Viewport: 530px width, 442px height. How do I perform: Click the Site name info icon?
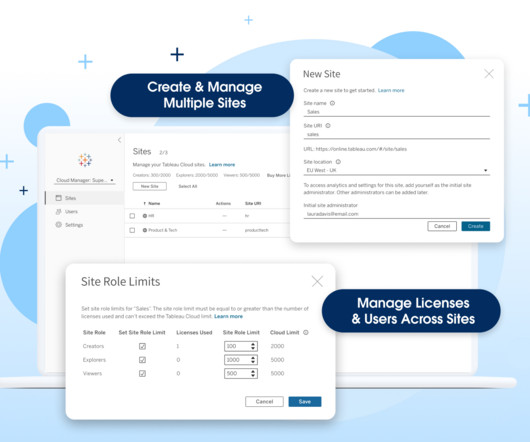pos(332,103)
